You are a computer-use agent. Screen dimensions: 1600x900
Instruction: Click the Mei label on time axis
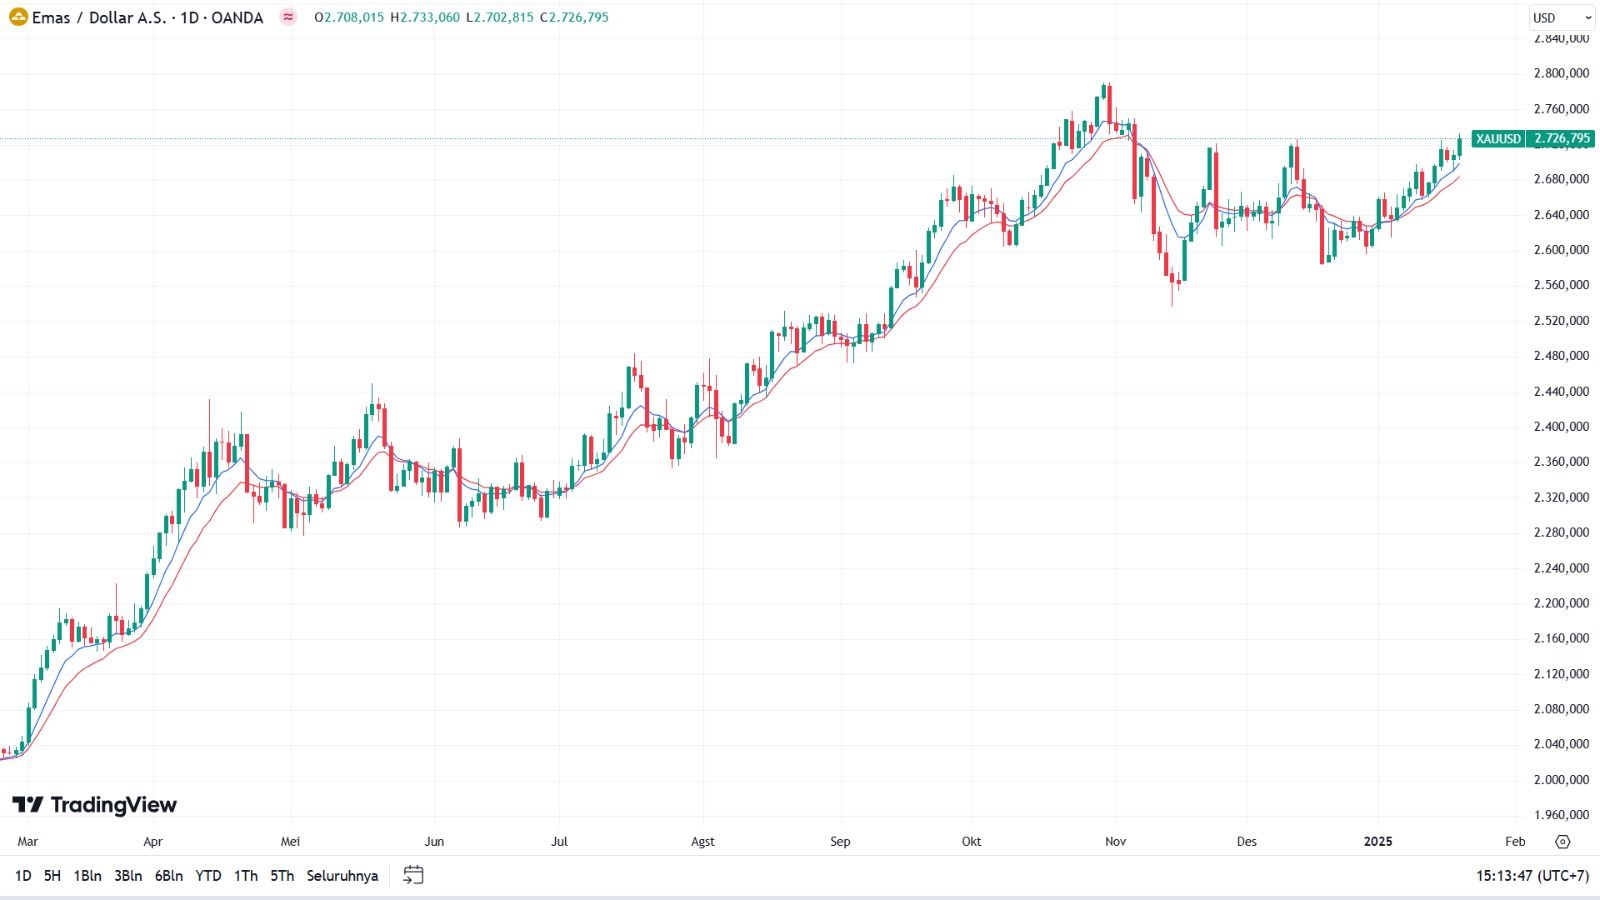(290, 842)
